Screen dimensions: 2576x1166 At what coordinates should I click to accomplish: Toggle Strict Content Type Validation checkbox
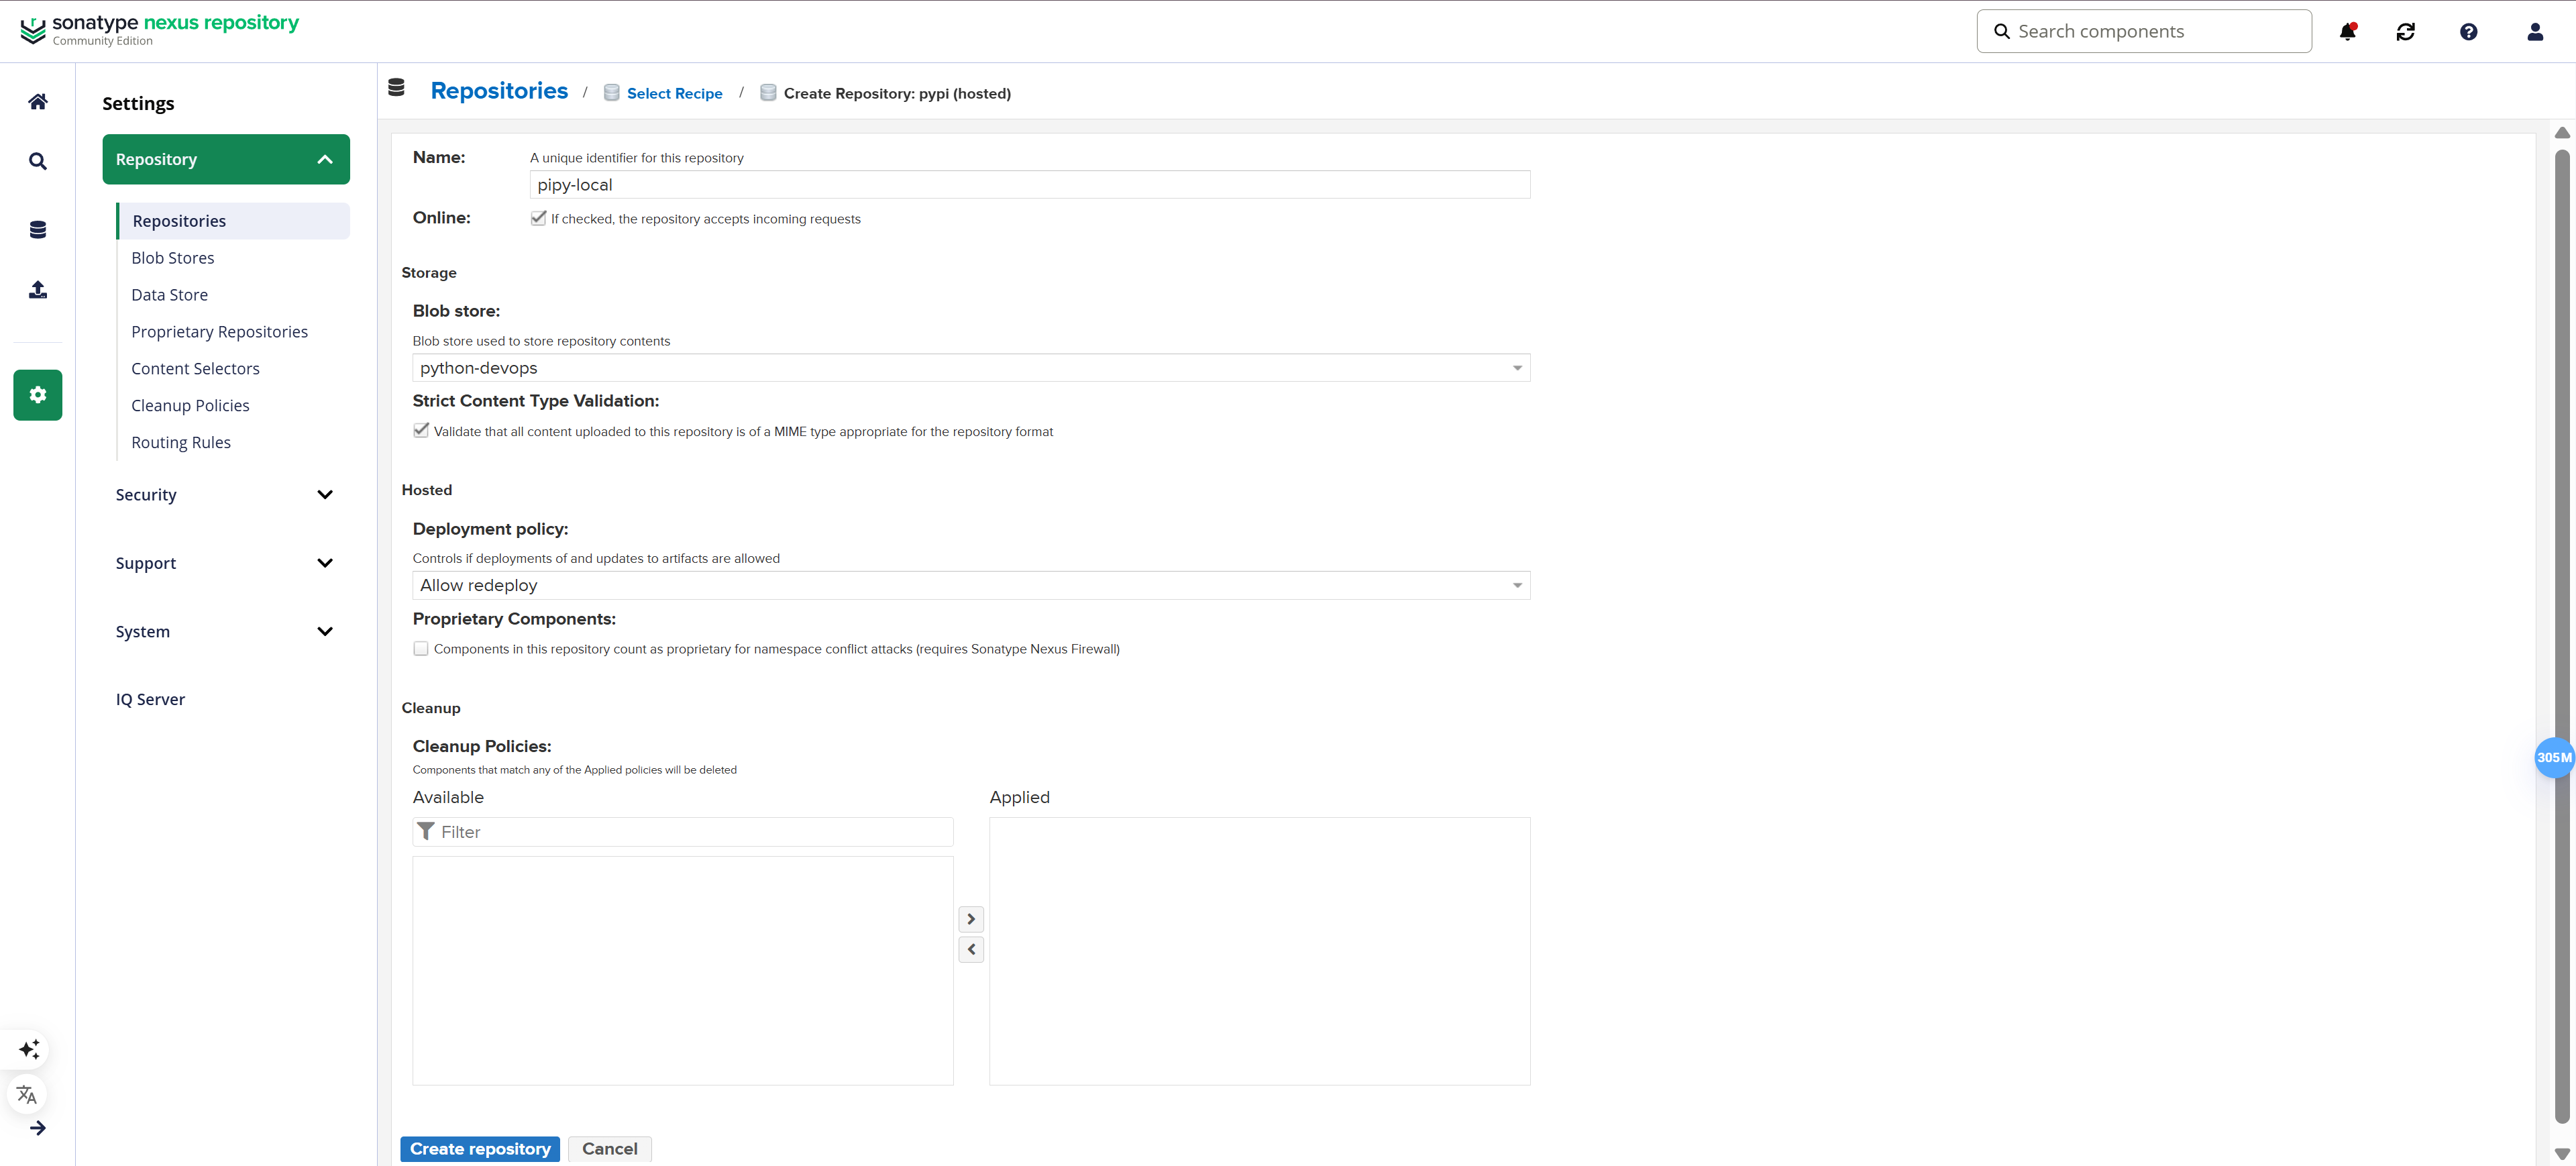point(421,431)
